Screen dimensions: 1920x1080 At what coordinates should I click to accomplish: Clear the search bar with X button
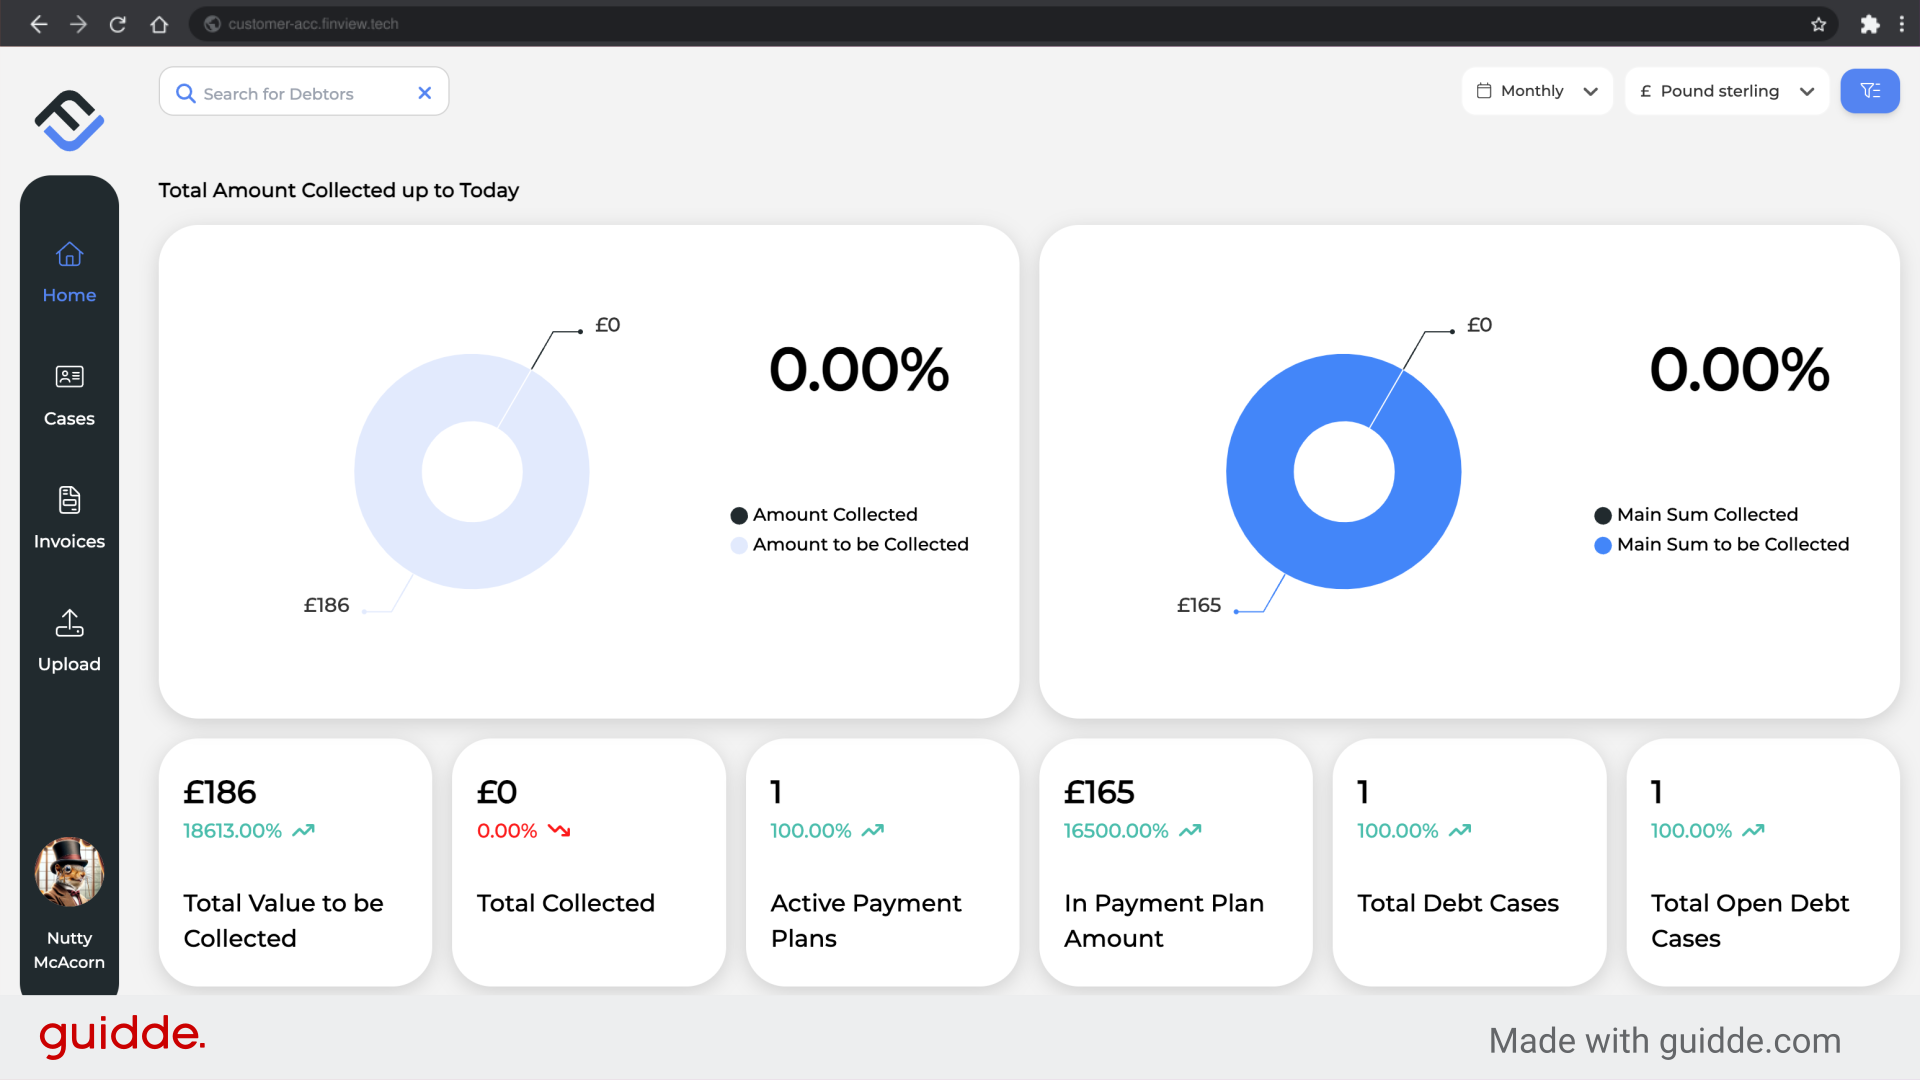tap(426, 91)
